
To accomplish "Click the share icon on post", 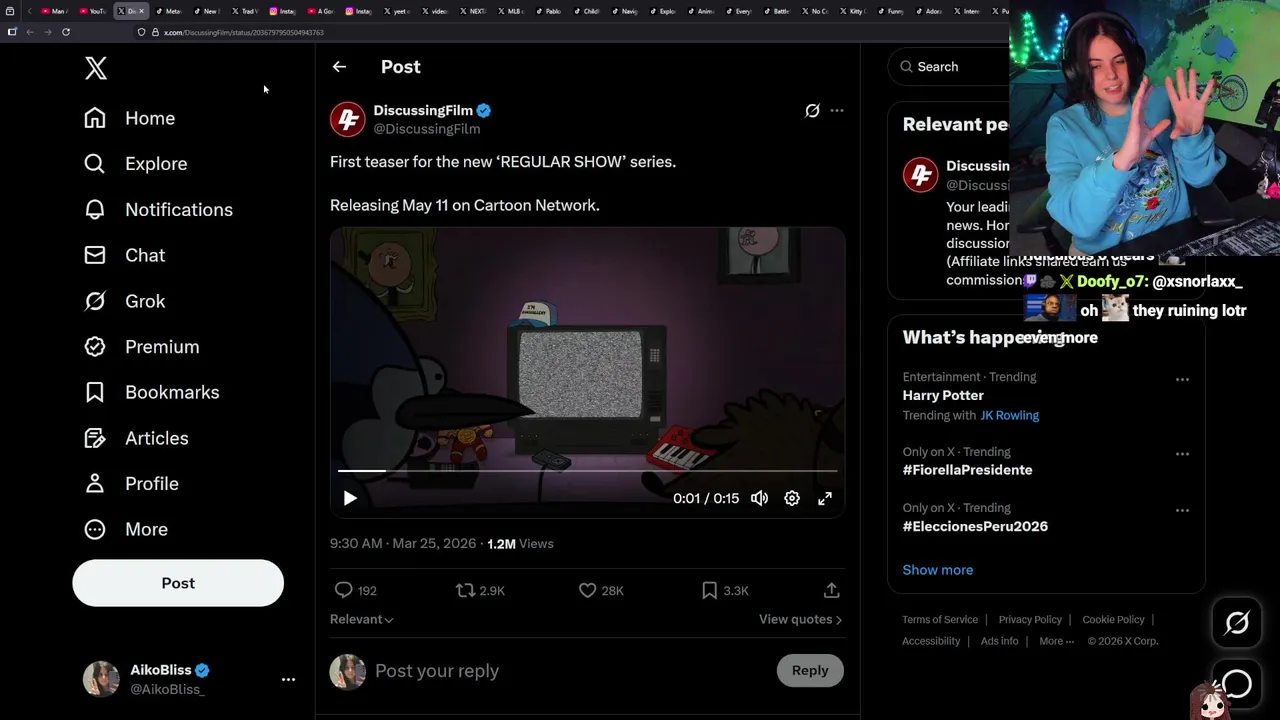I will [831, 591].
